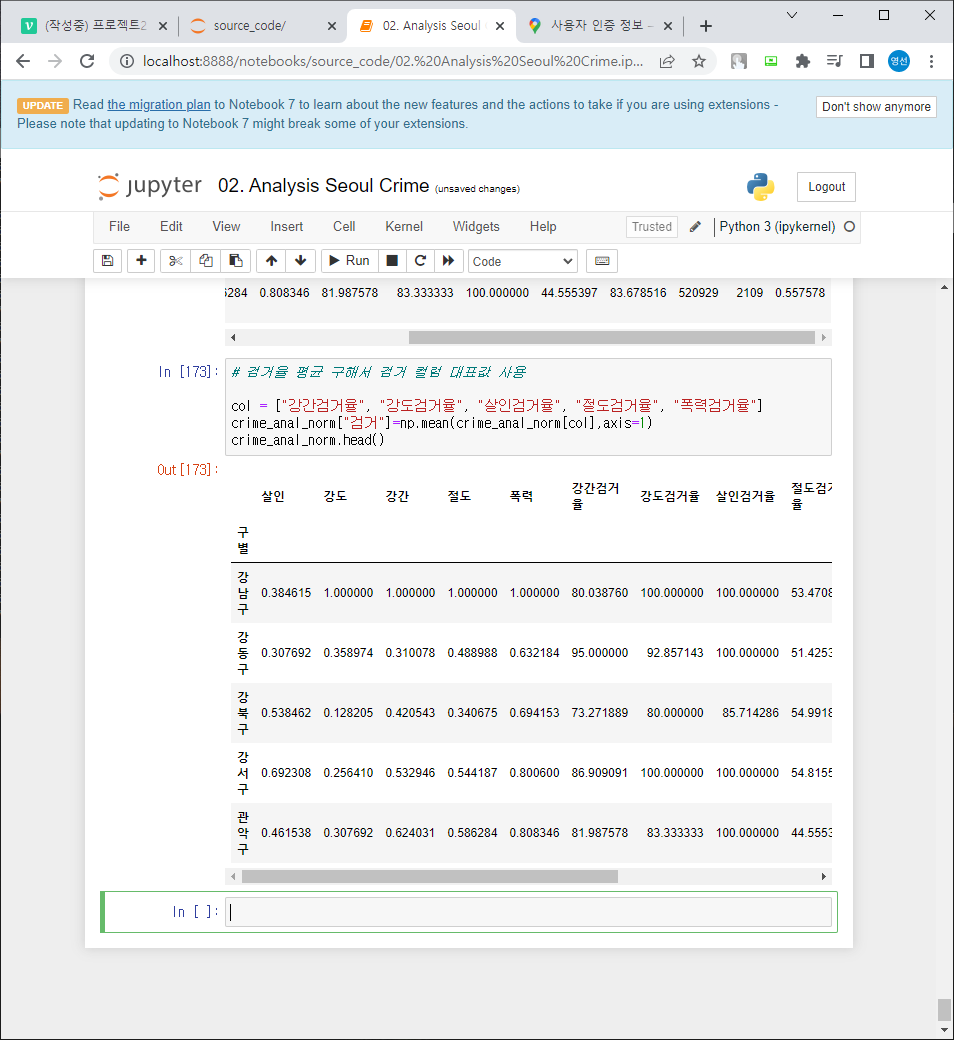Open the View menu
954x1040 pixels.
[226, 227]
